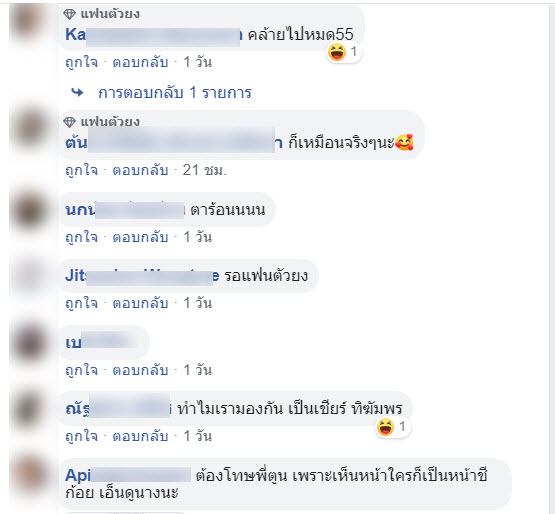
Task: Click '21 ชม.' timestamp link
Action: [204, 170]
